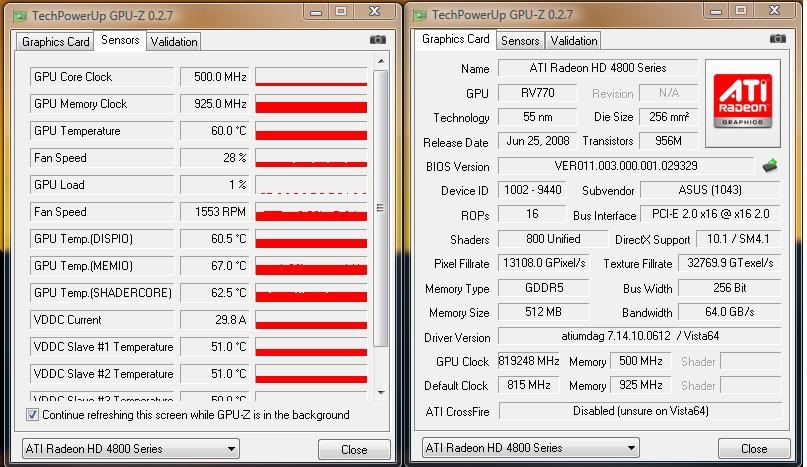Click the VDDC Current sensor label
The height and width of the screenshot is (467, 807).
click(101, 320)
